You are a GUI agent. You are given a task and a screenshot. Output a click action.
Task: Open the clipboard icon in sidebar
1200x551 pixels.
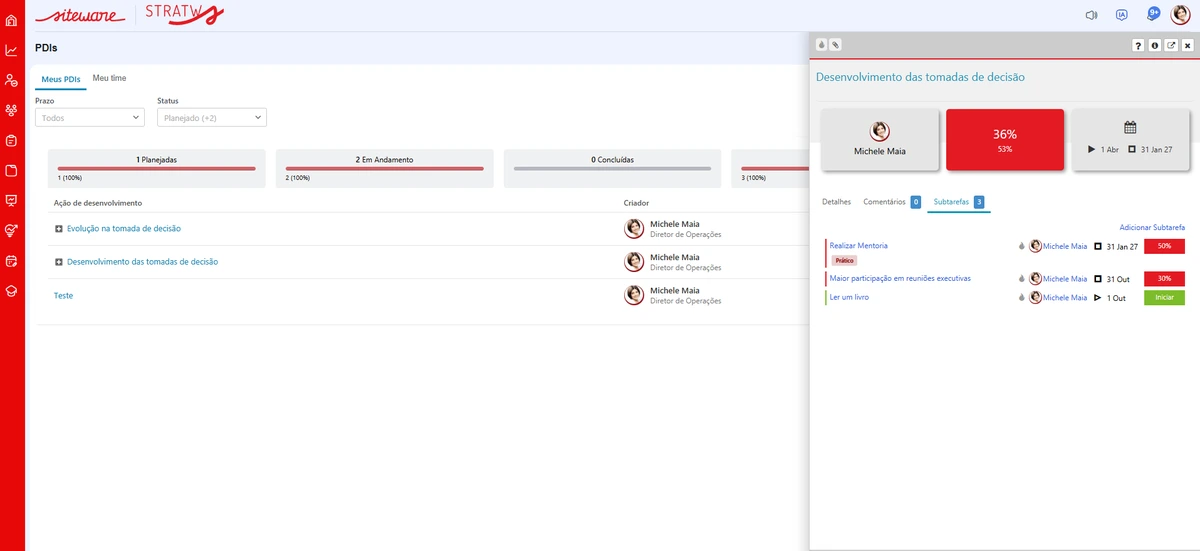pyautogui.click(x=12, y=140)
